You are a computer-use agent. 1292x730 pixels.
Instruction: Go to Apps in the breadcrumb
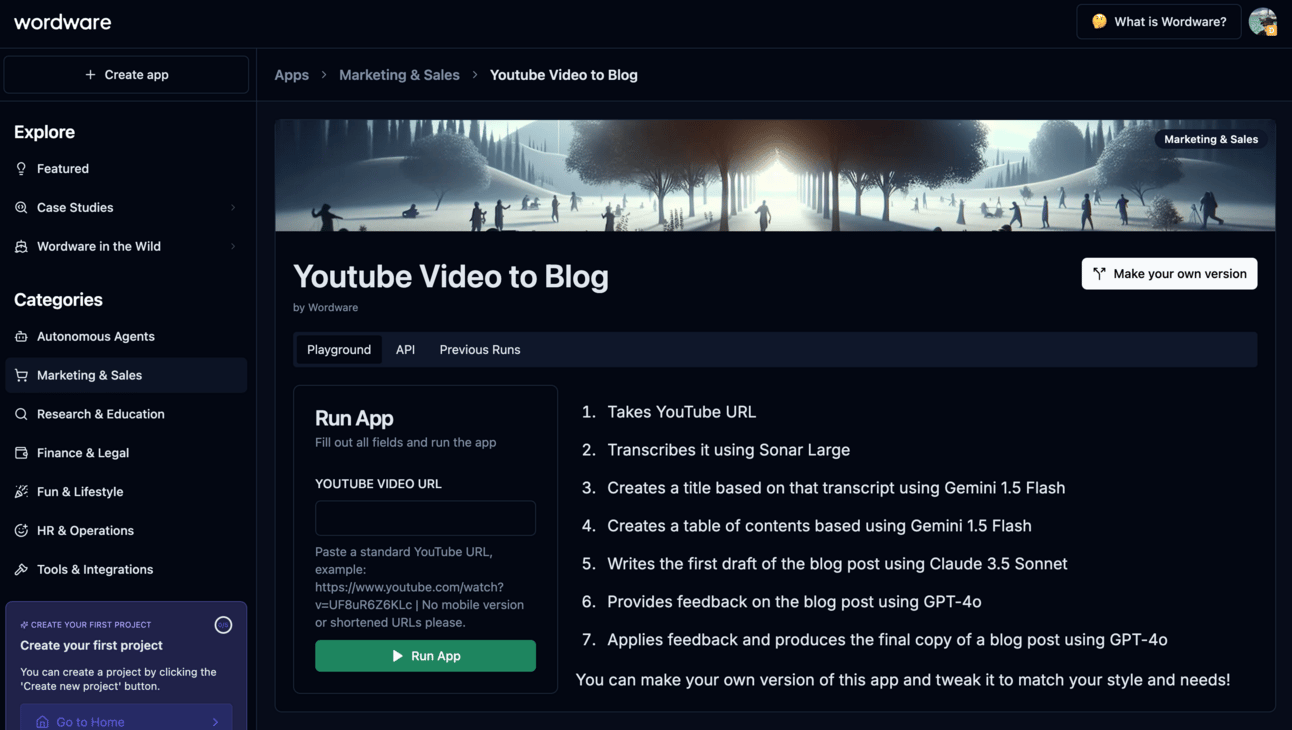point(292,75)
